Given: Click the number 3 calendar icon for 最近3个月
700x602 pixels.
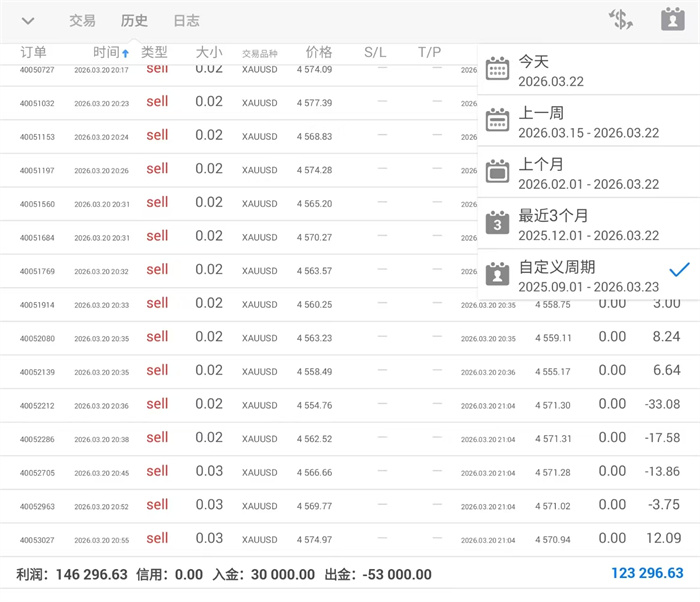Looking at the screenshot, I should 497,223.
